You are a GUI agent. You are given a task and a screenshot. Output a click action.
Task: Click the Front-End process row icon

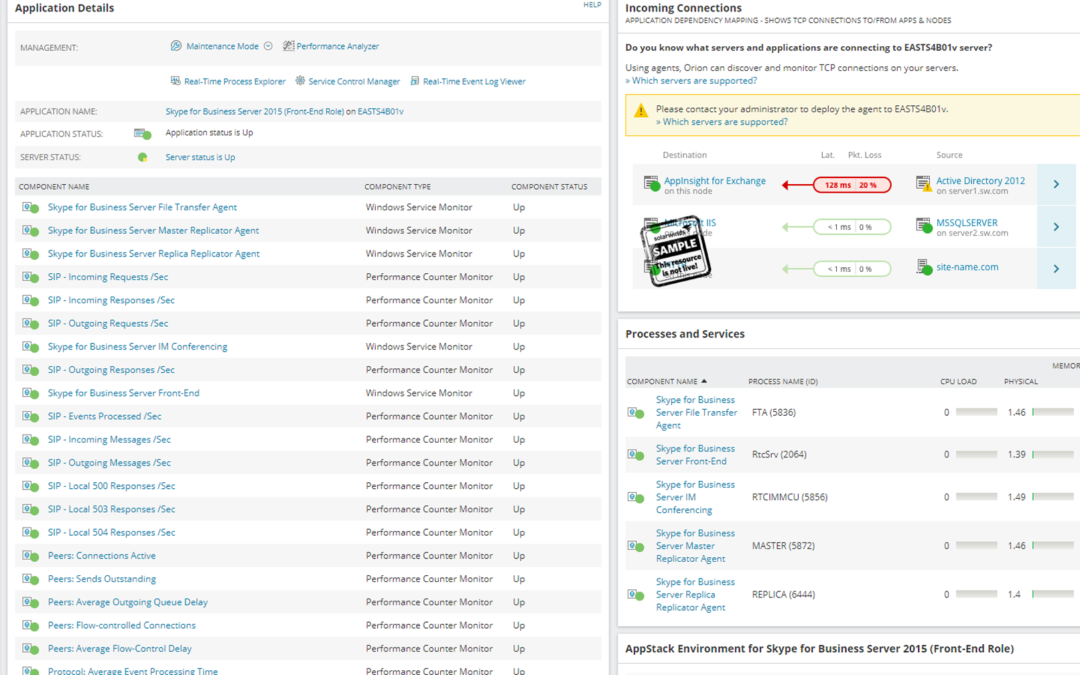[x=636, y=455]
